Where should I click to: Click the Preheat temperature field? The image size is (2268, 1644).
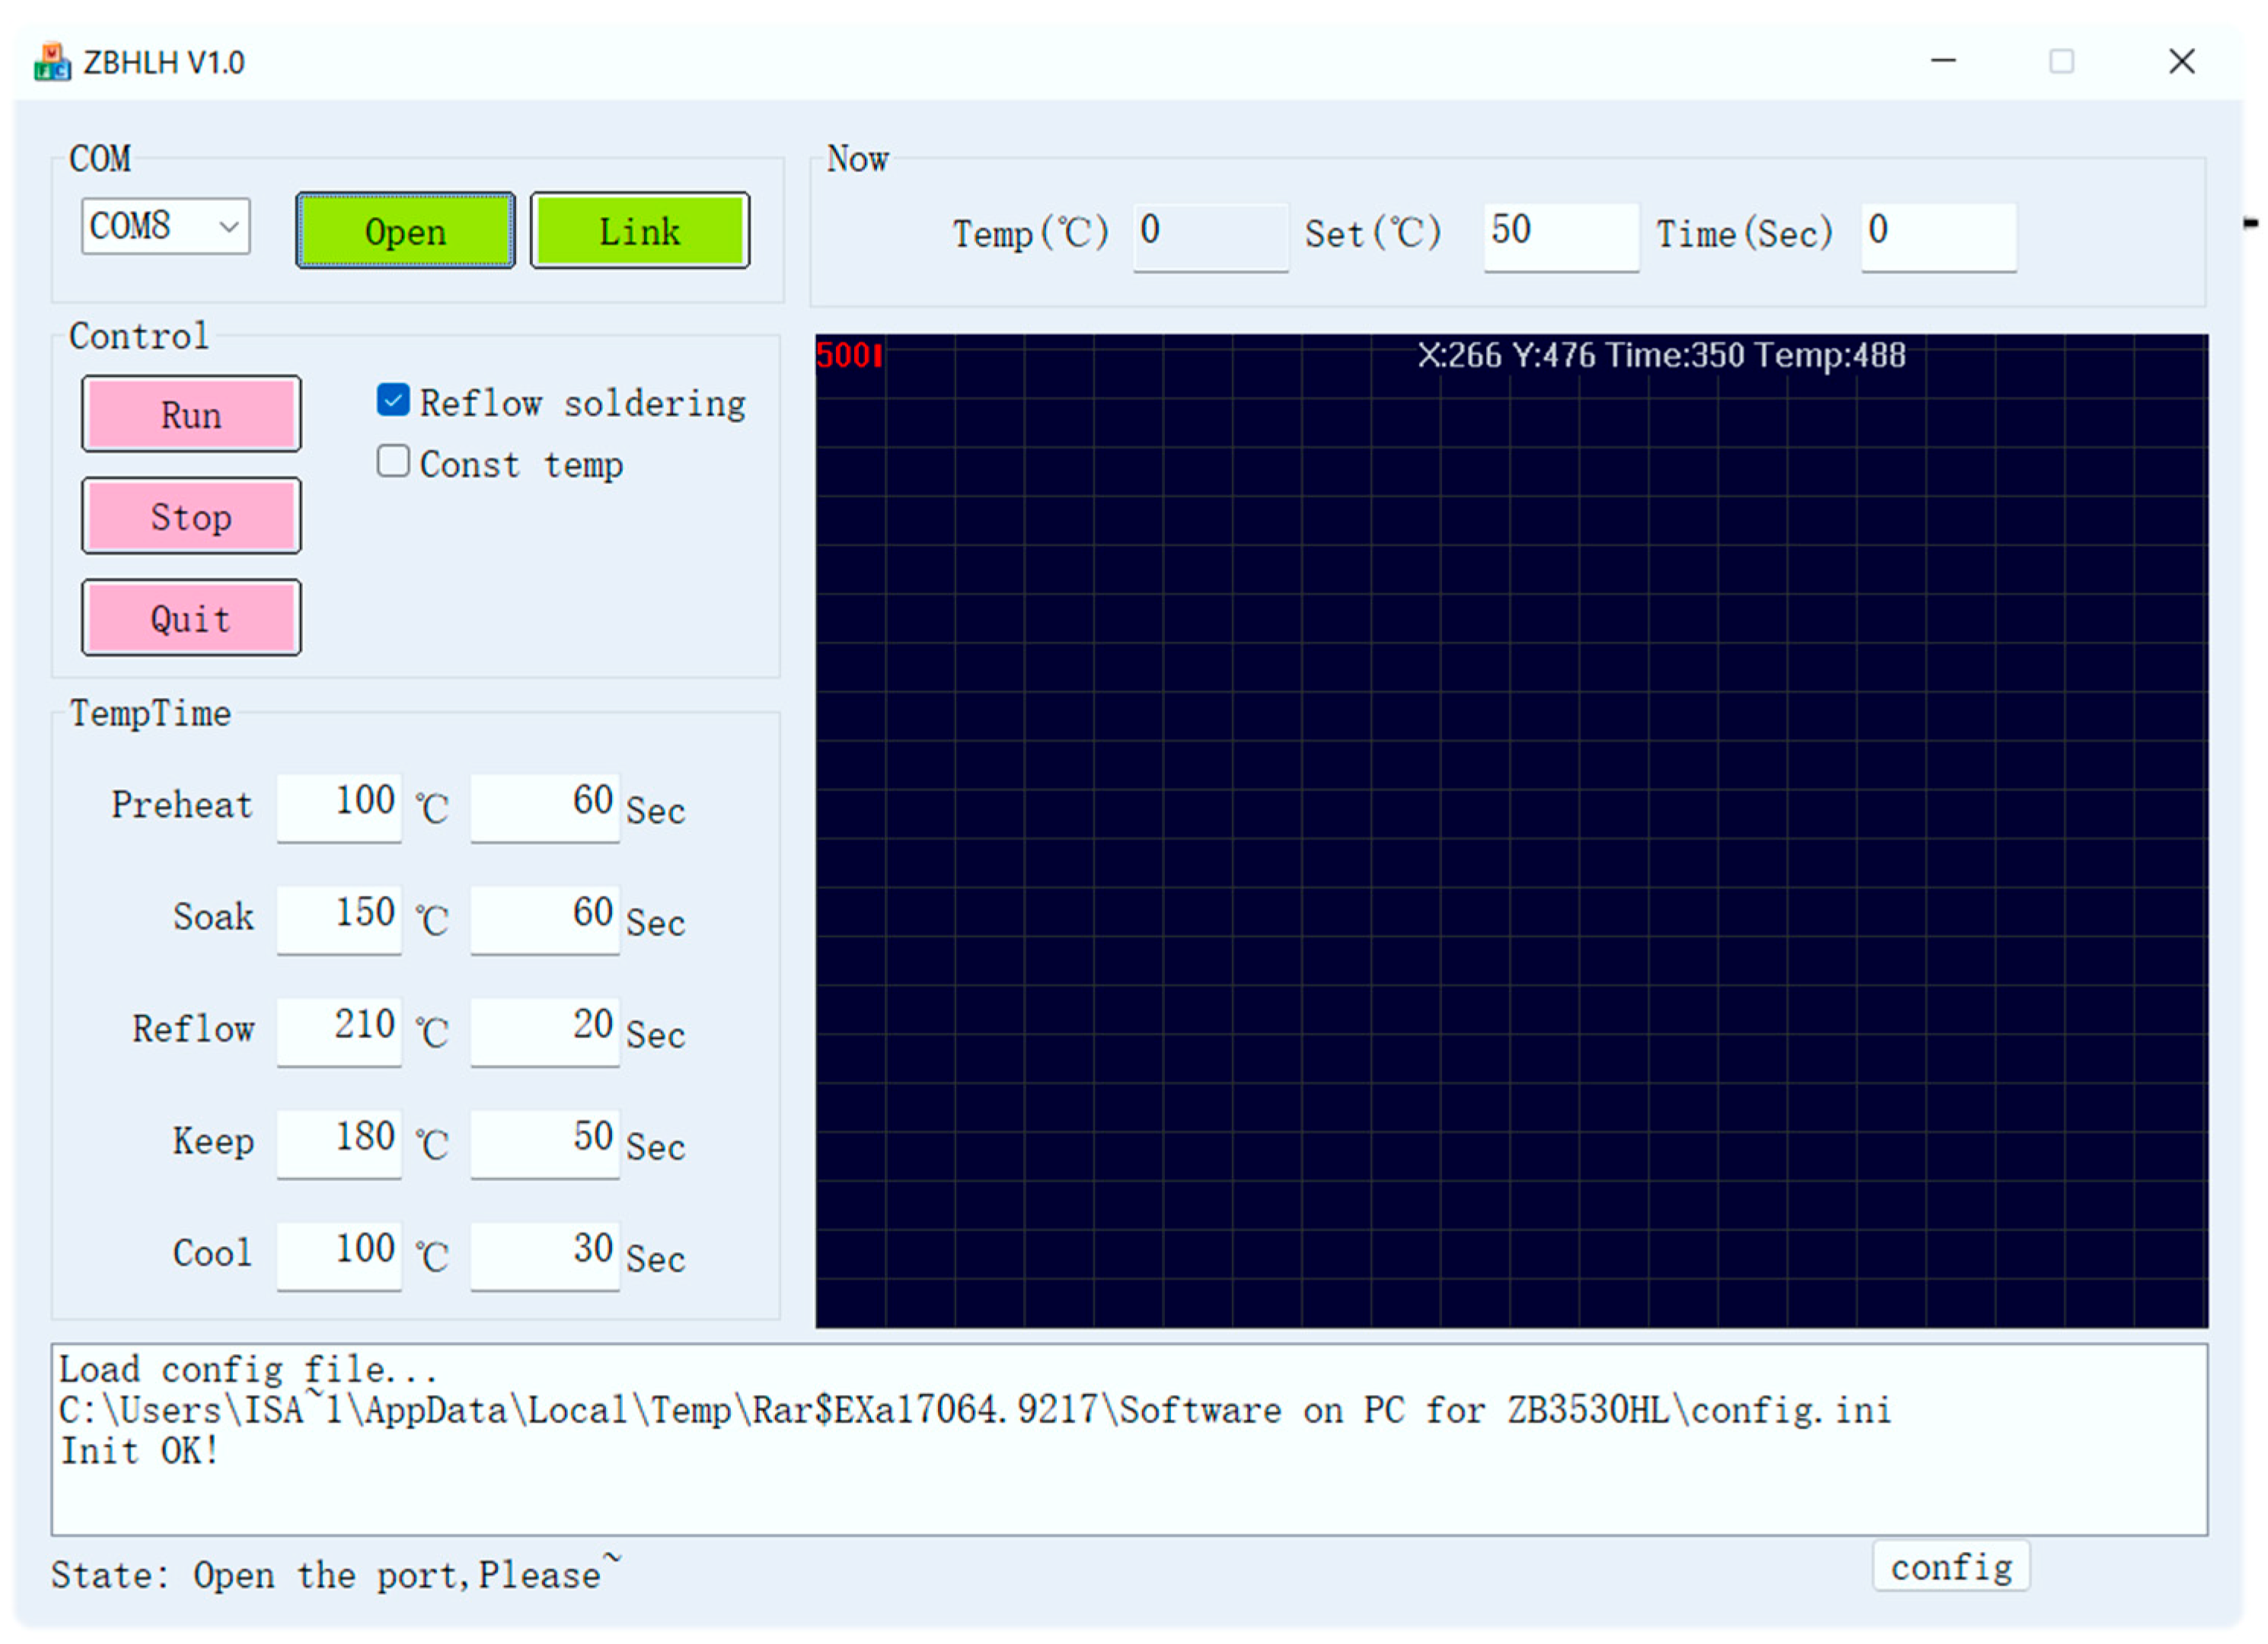[x=340, y=806]
